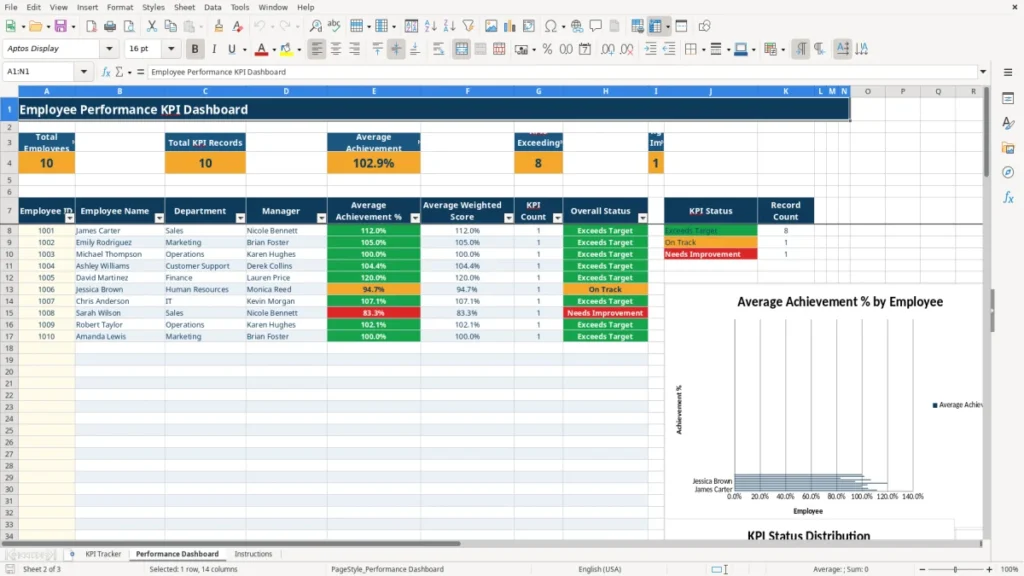Viewport: 1024px width, 576px height.
Task: Select column E header
Action: (374, 91)
